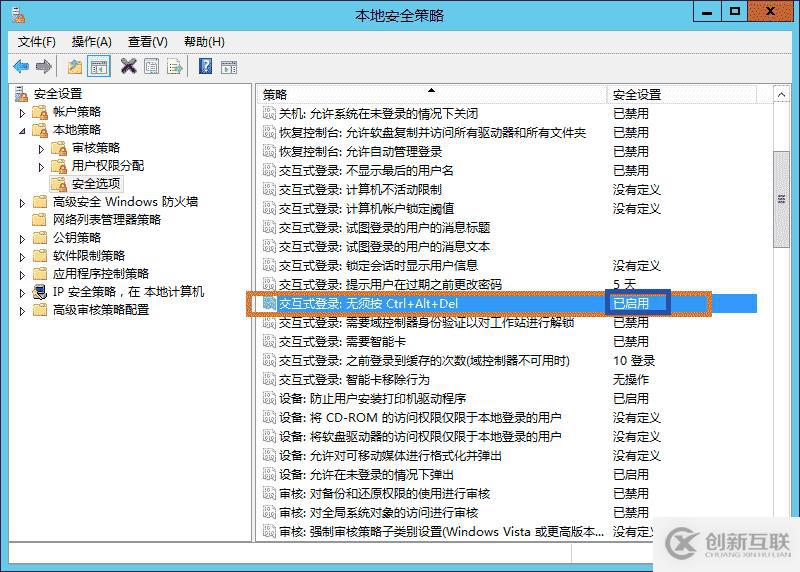This screenshot has width=800, height=572.
Task: Click the Help question mark icon
Action: tap(206, 66)
